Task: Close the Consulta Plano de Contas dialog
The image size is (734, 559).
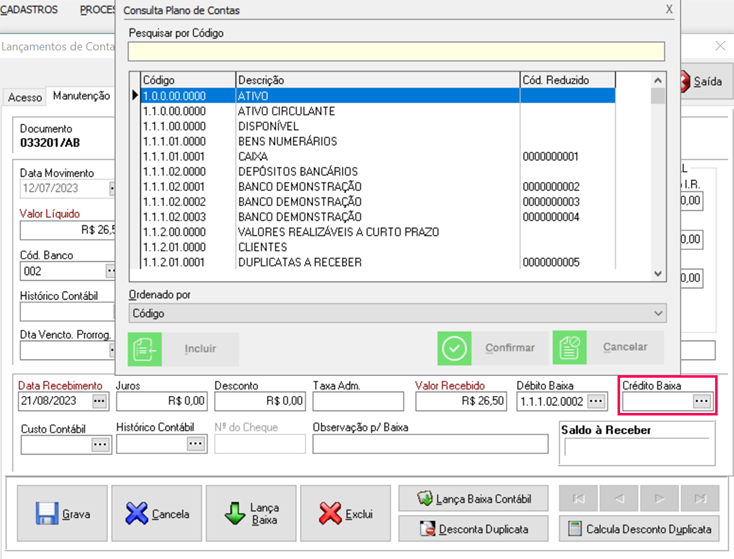Action: click(x=669, y=10)
